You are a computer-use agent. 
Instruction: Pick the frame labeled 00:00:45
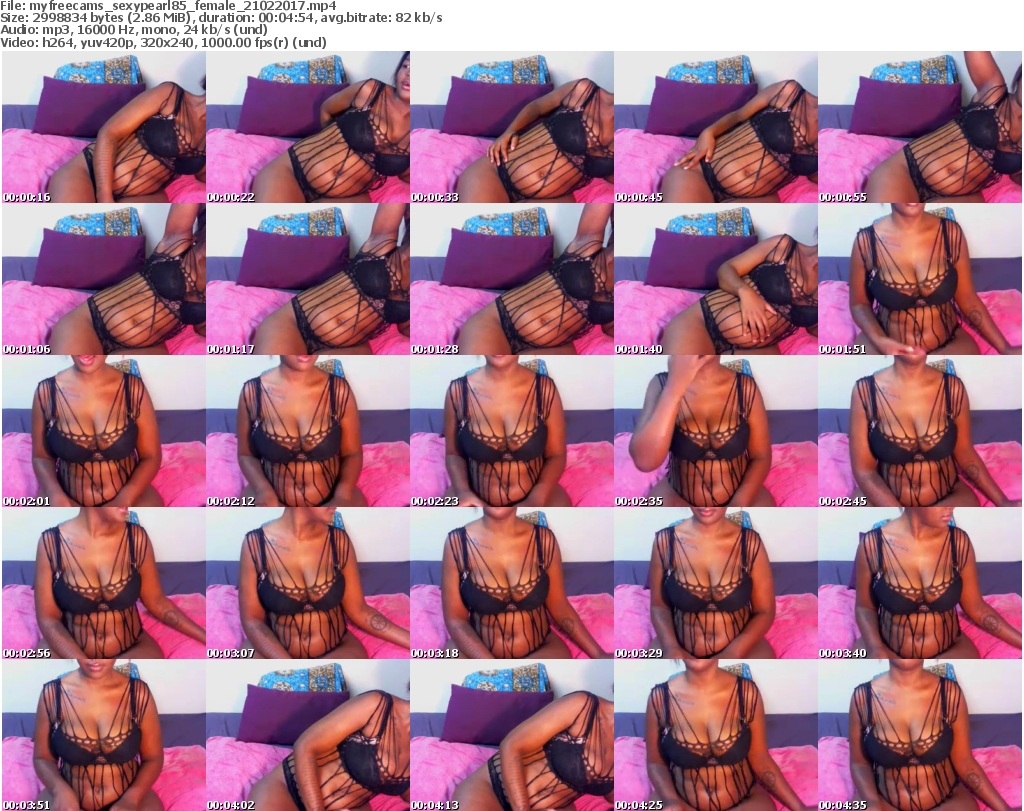coord(716,127)
